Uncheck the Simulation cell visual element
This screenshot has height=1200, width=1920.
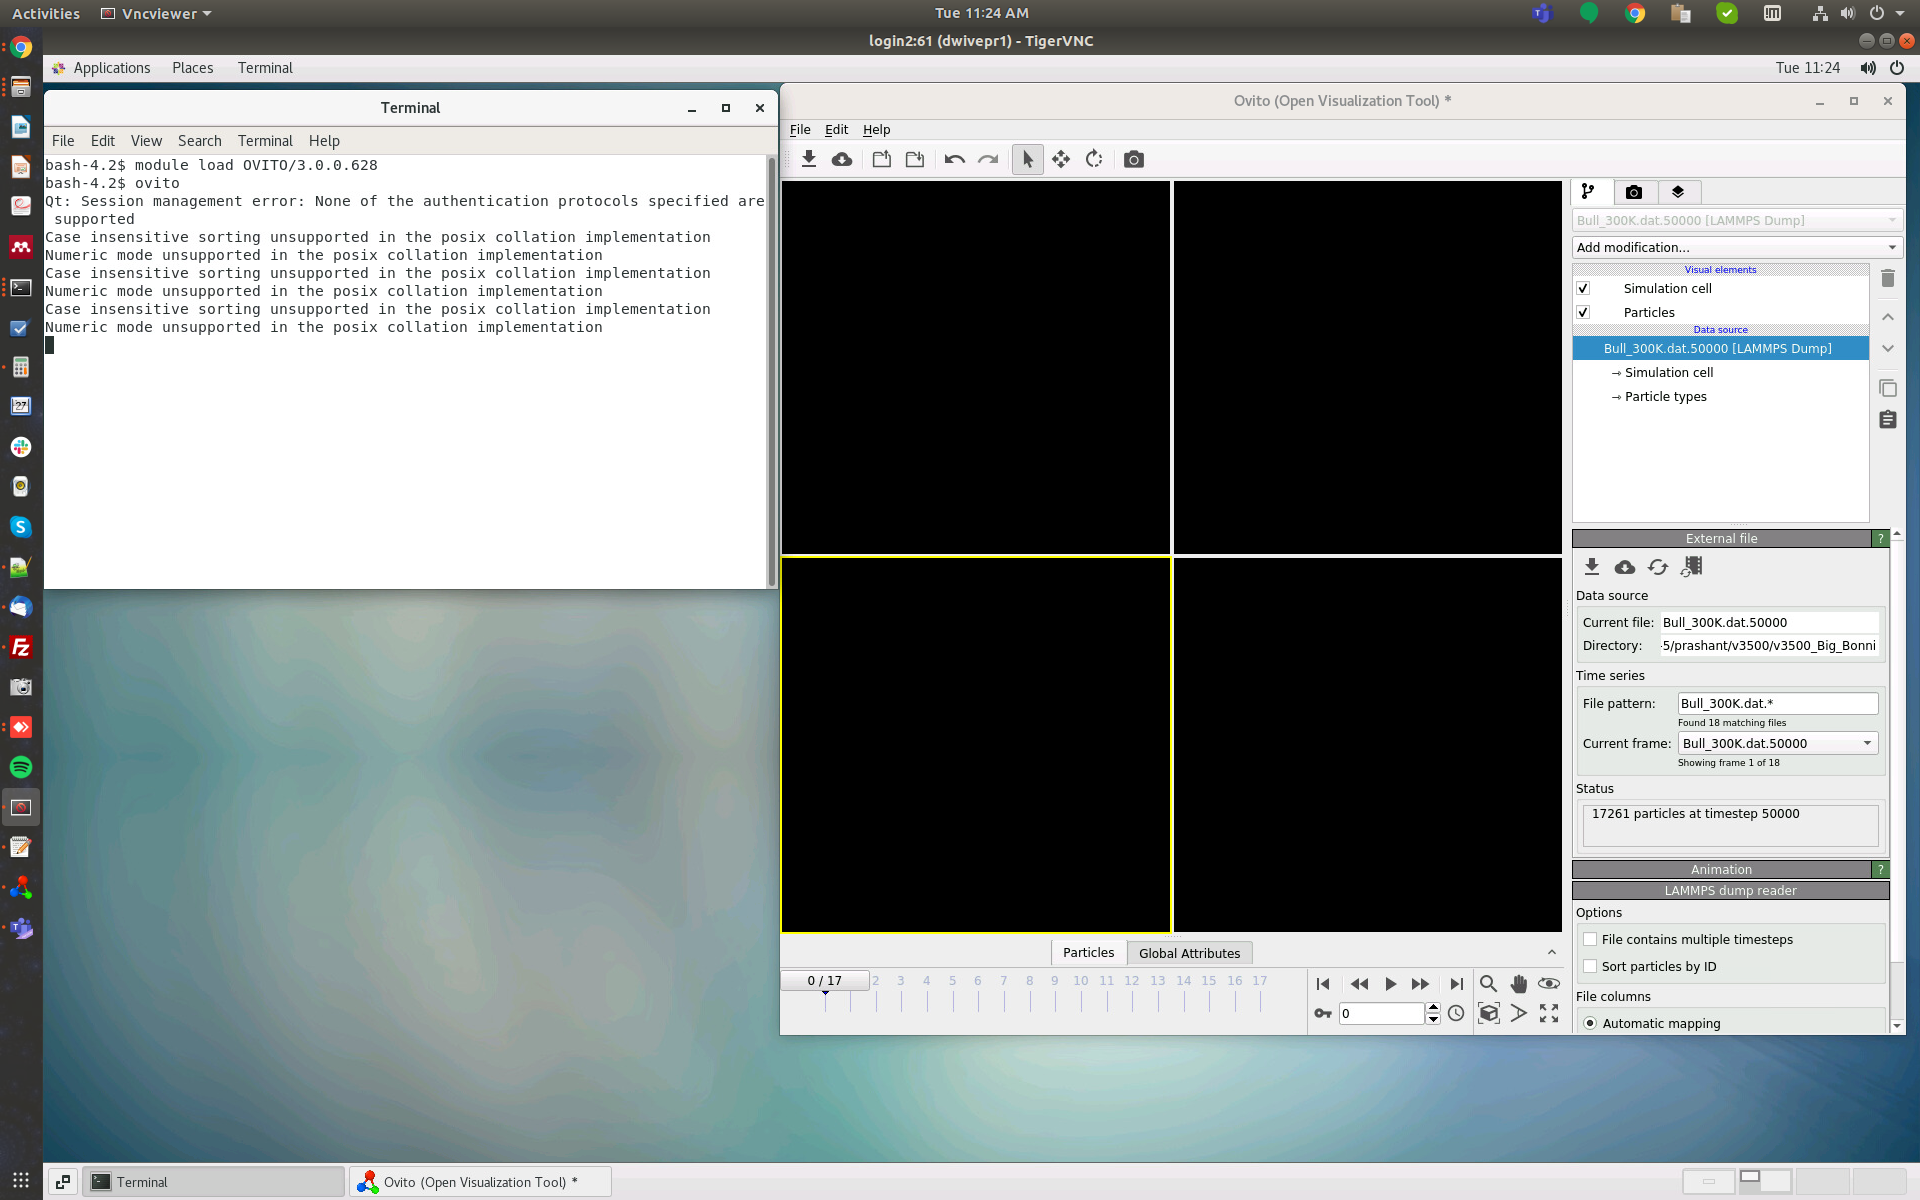(x=1584, y=288)
